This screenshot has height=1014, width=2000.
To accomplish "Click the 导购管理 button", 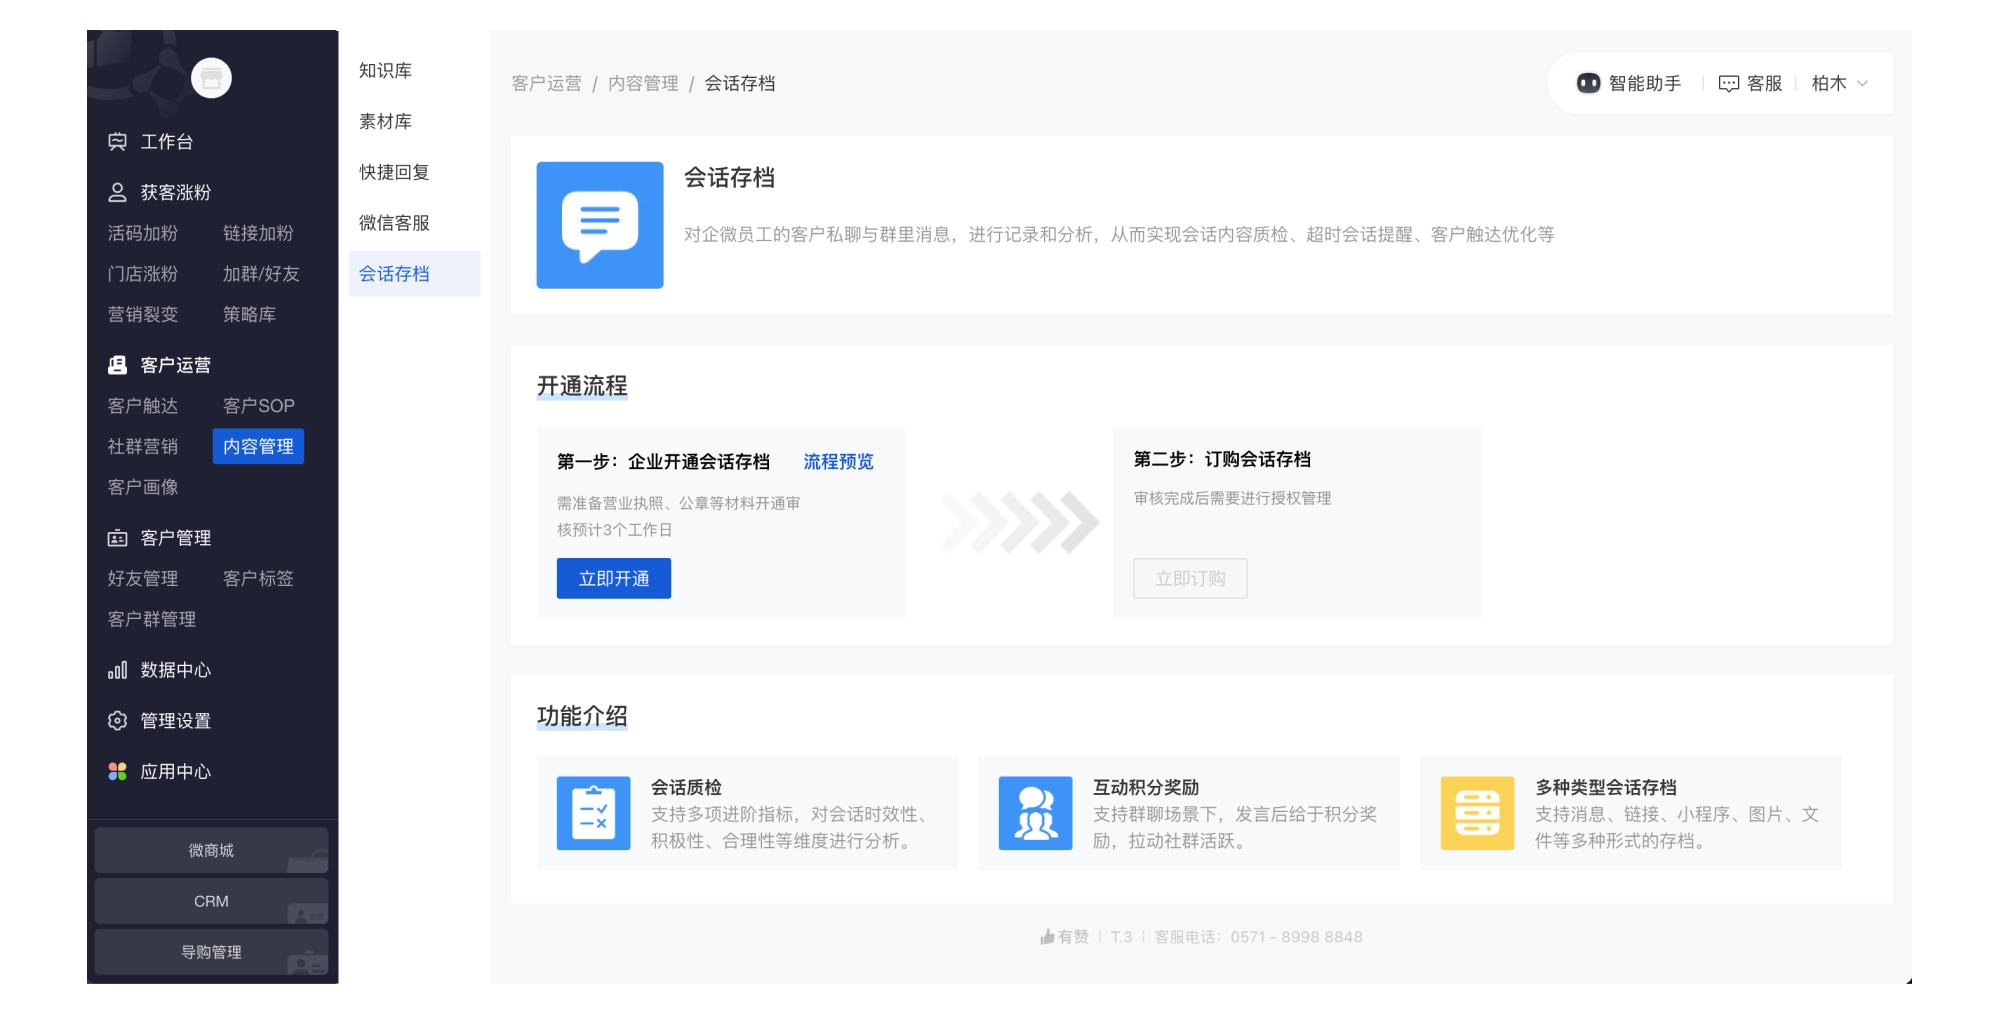I will click(x=211, y=952).
